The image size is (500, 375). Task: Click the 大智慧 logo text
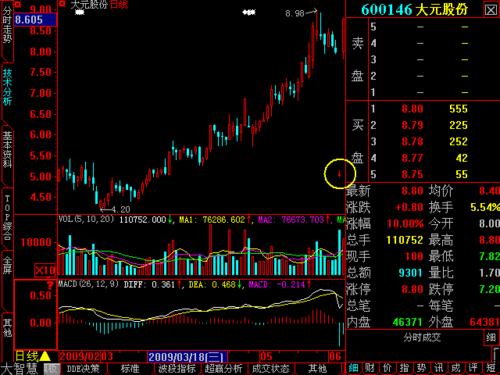pos(21,369)
